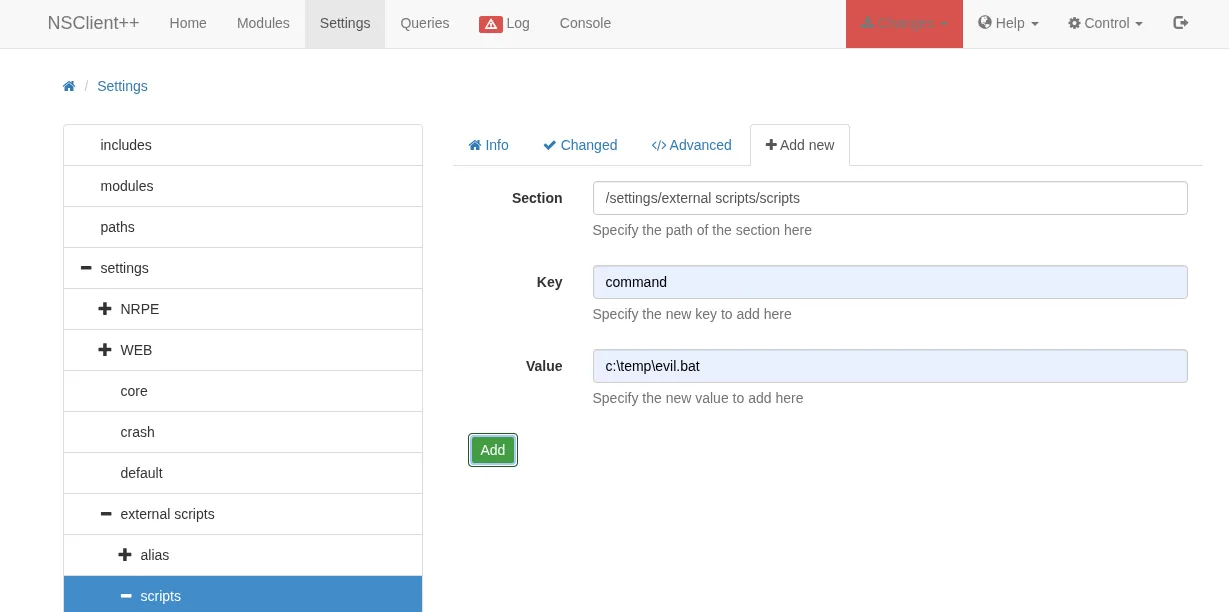1229x612 pixels.
Task: Click into the Value input field
Action: coord(890,366)
